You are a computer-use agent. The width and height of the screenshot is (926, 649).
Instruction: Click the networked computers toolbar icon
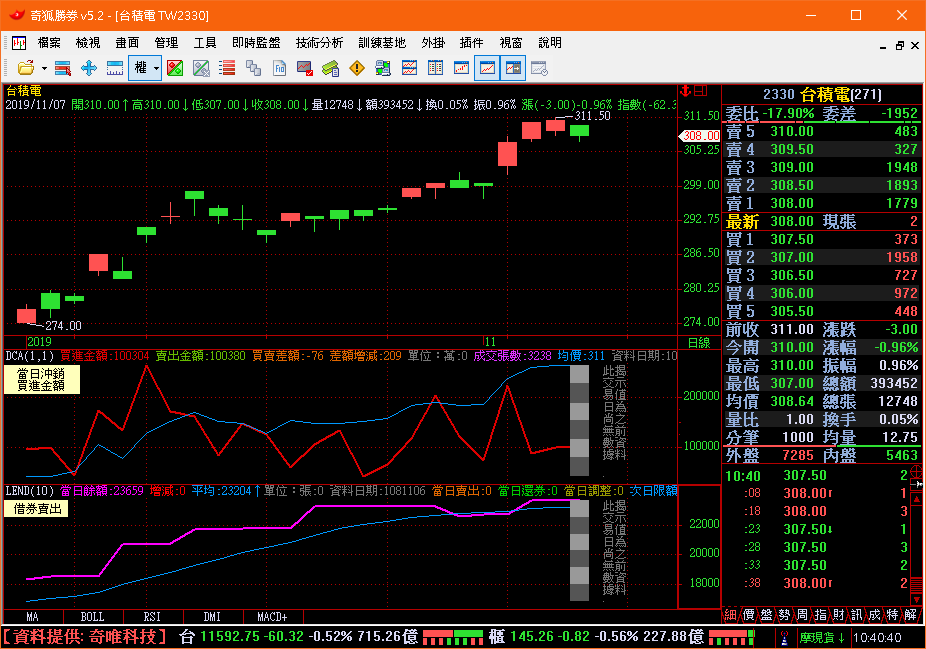tap(383, 68)
